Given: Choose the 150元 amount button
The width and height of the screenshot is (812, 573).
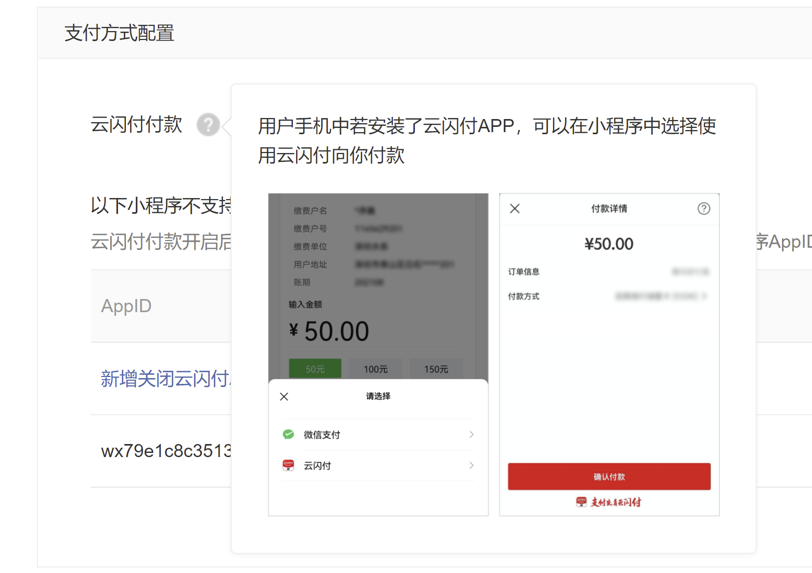Looking at the screenshot, I should [436, 369].
